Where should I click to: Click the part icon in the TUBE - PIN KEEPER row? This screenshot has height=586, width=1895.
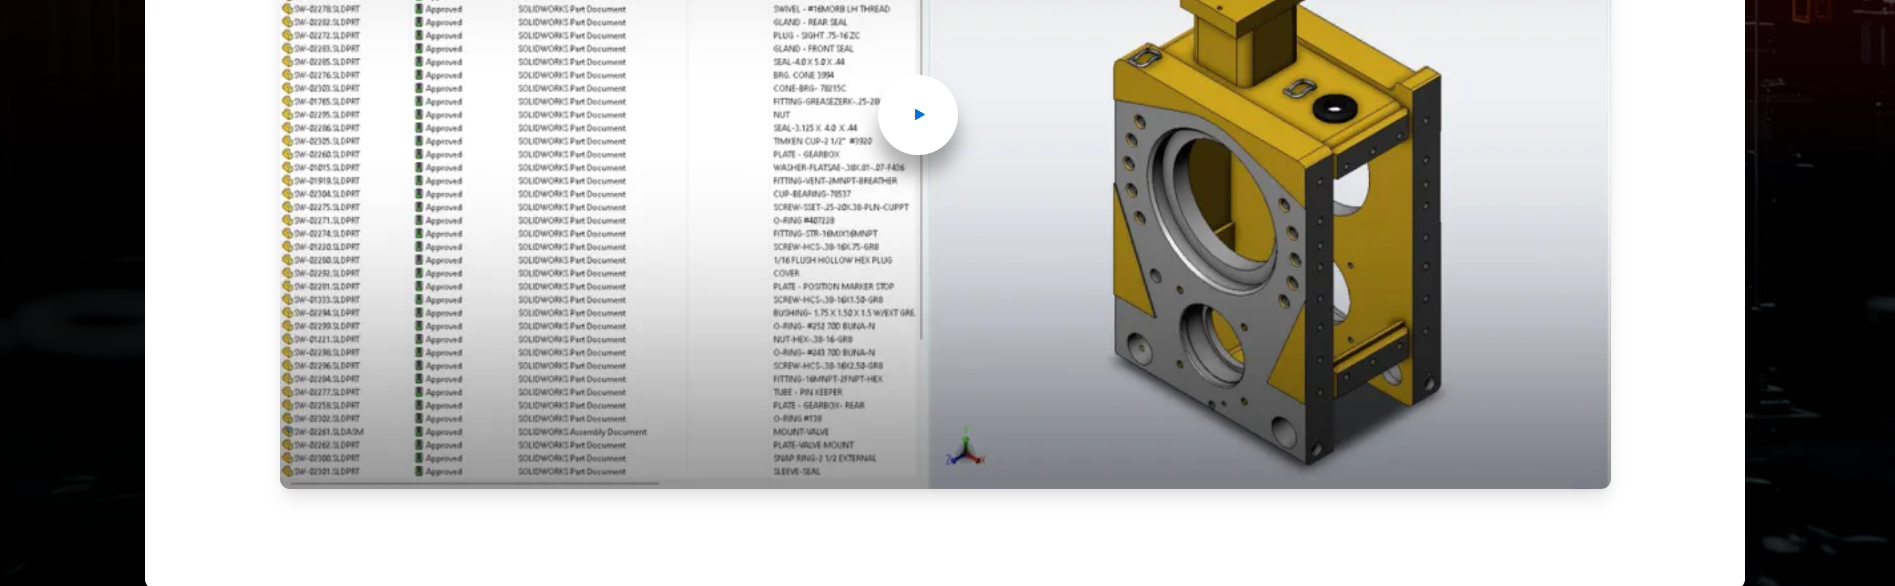pyautogui.click(x=288, y=392)
